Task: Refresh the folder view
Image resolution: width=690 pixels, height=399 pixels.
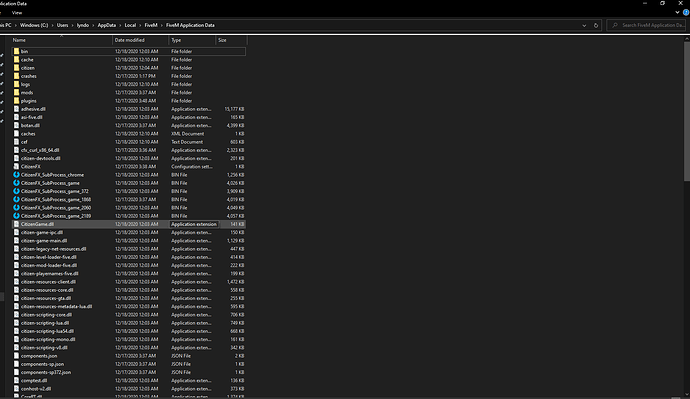Action: 596,26
